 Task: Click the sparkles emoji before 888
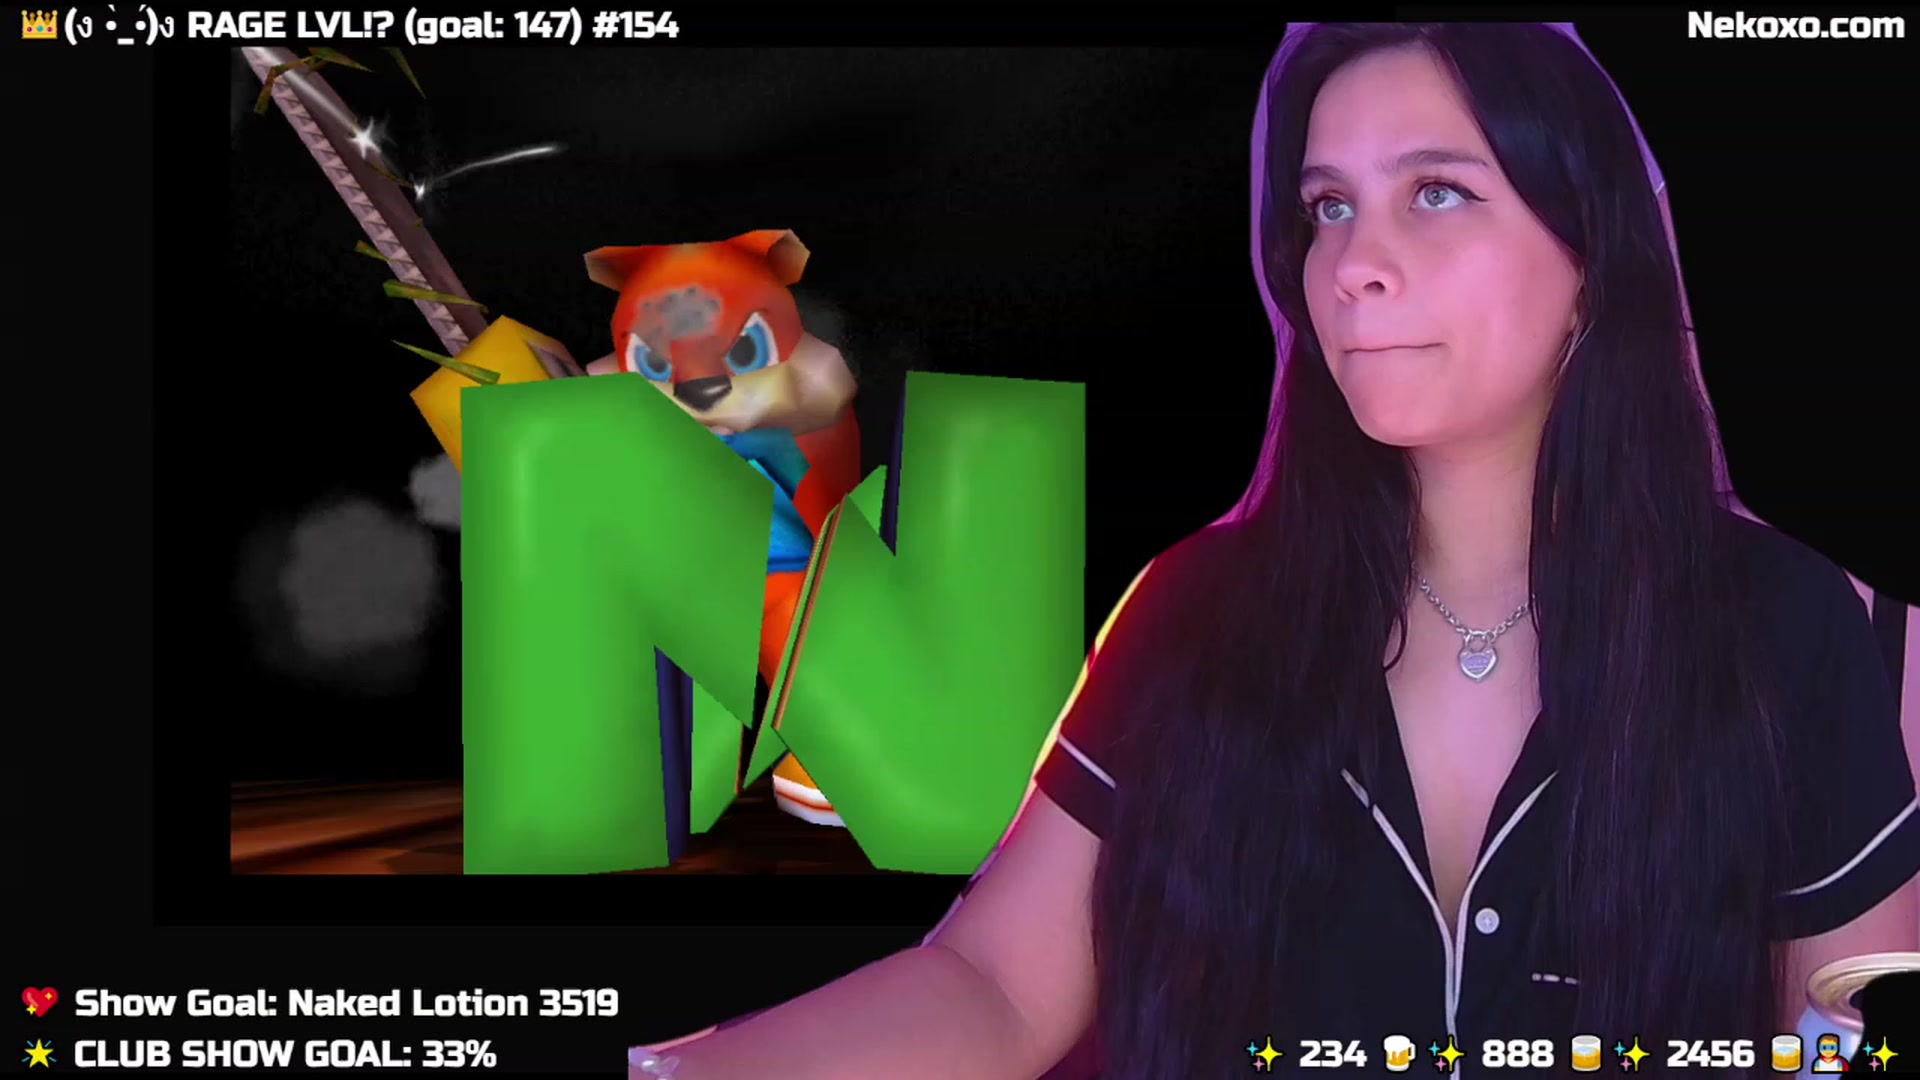pyautogui.click(x=1447, y=1054)
